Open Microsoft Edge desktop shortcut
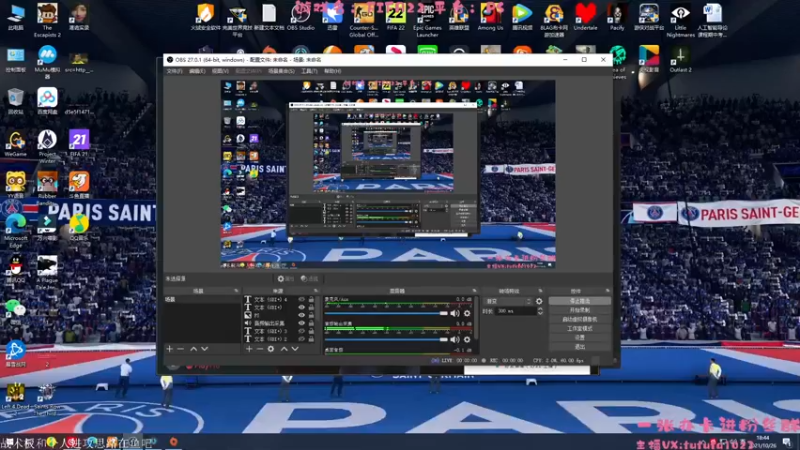 pos(15,231)
